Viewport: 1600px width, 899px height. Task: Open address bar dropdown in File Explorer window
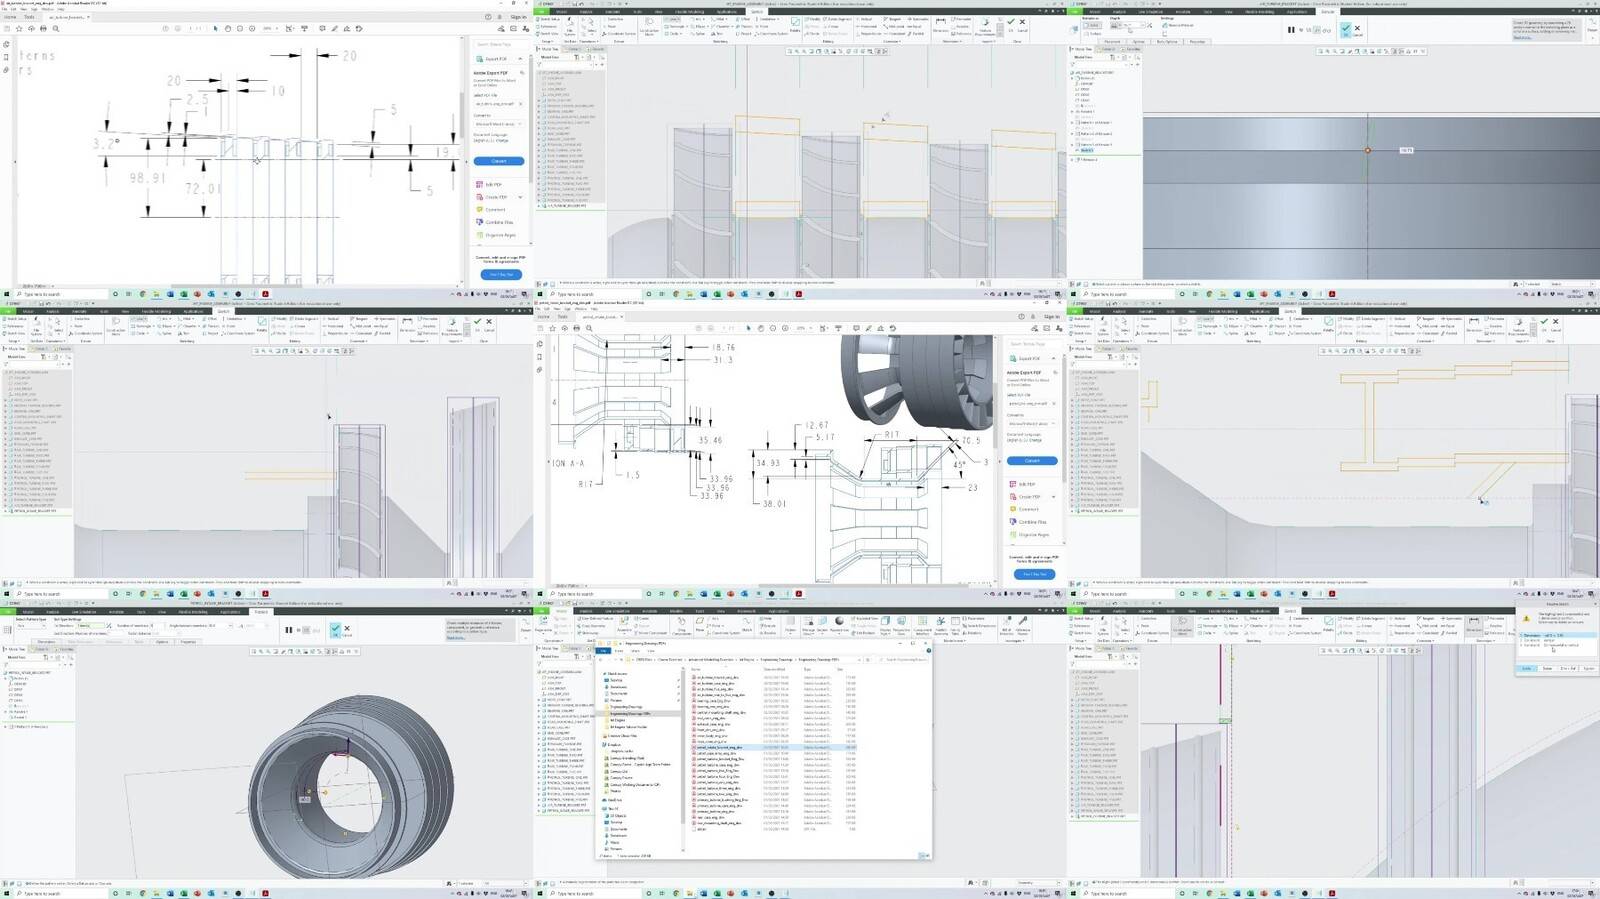click(x=859, y=660)
